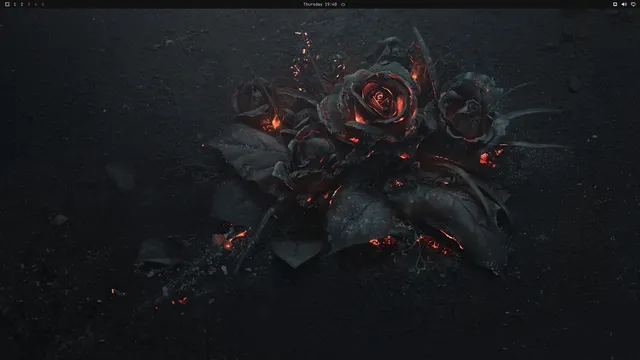This screenshot has height=360, width=640.
Task: Click the small icon beside the clock
Action: 343,4
